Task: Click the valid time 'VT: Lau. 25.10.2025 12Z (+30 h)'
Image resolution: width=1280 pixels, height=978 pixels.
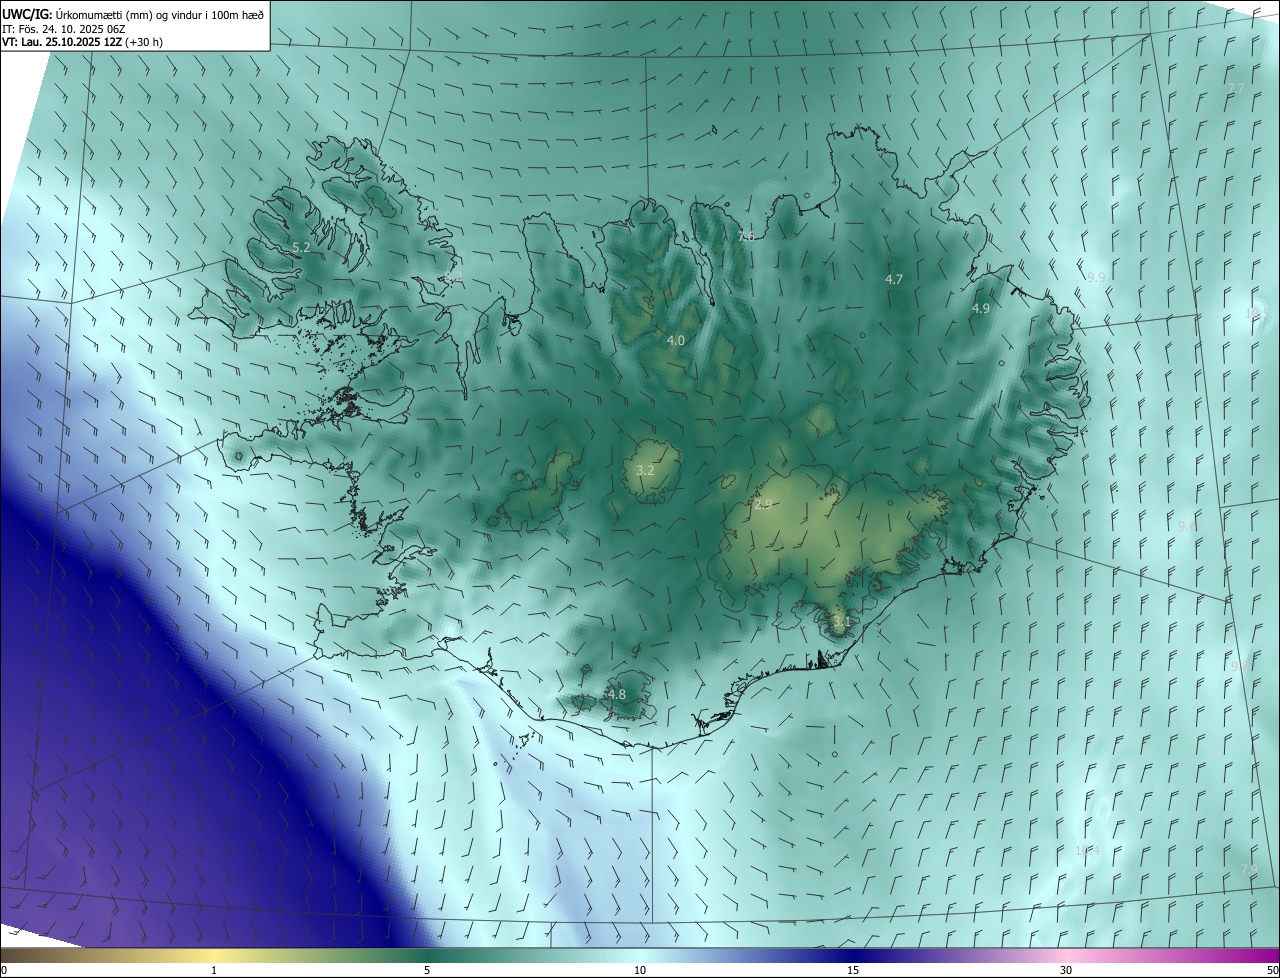Action: (82, 42)
